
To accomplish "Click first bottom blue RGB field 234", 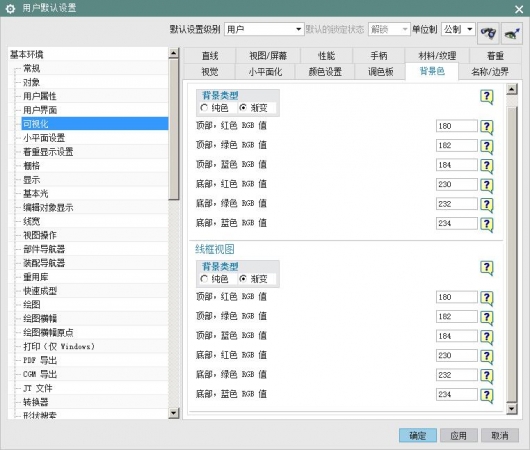I will coord(456,223).
